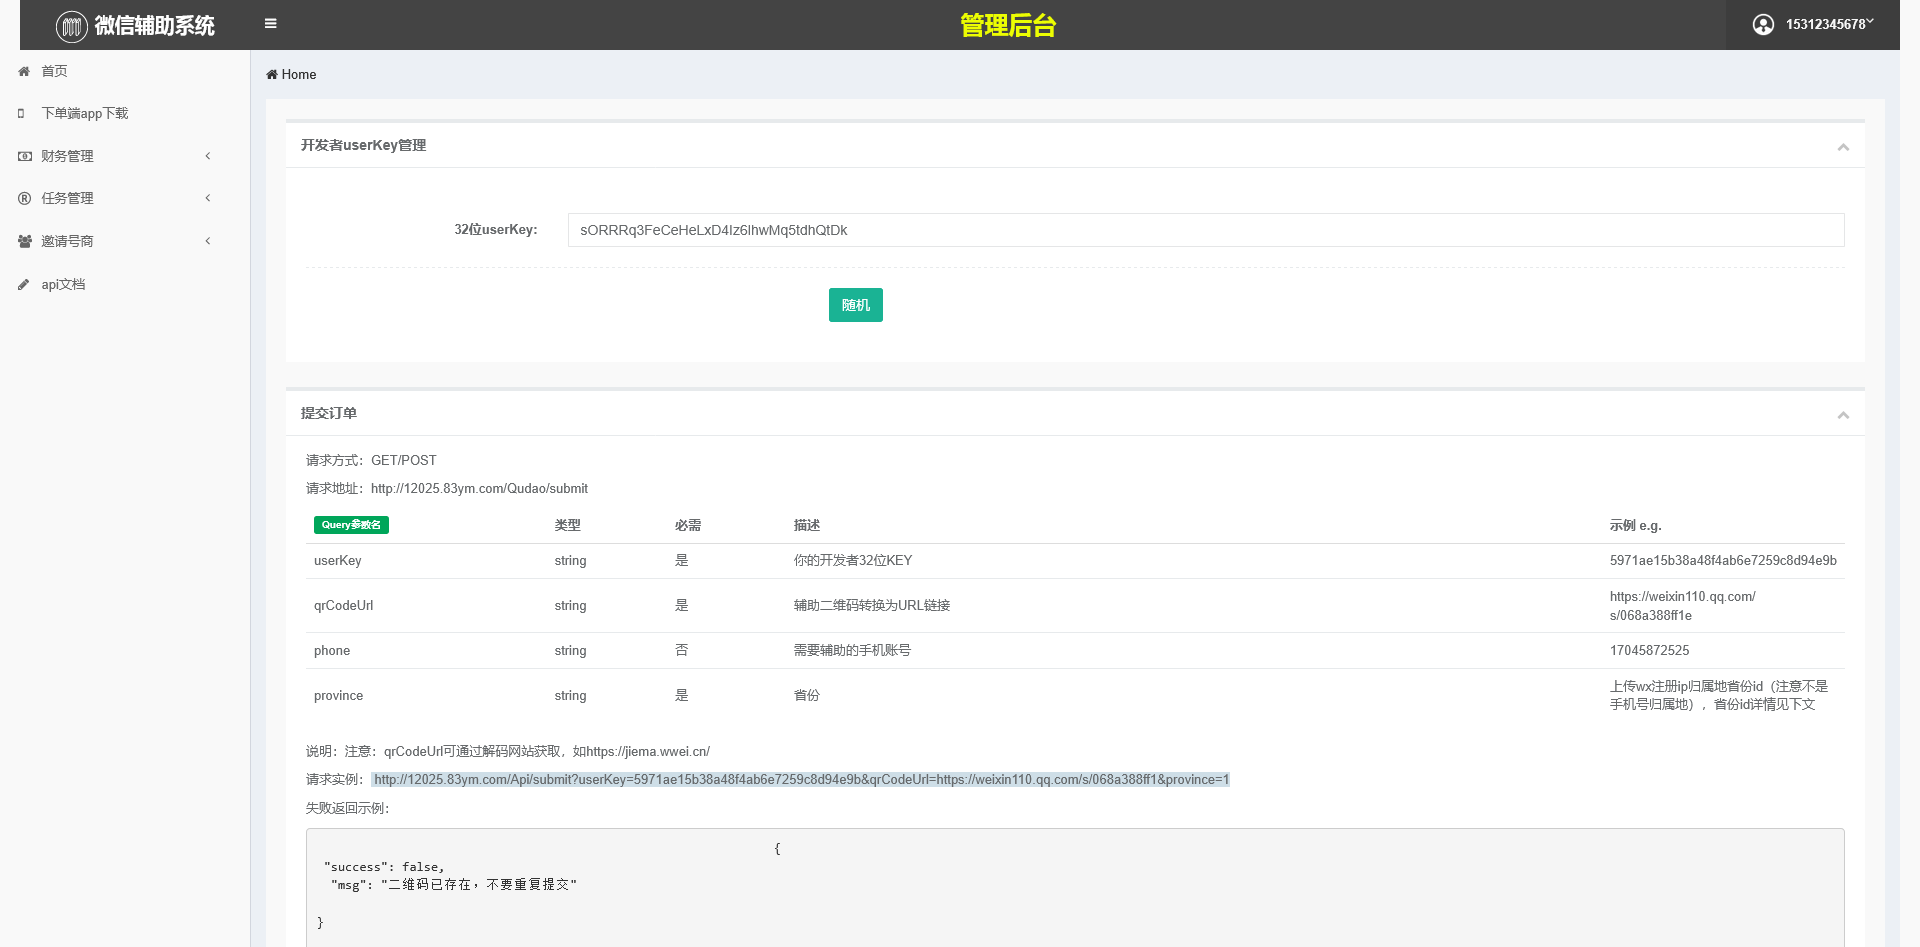Viewport: 1920px width, 947px height.
Task: Click the Query参数名 green badge
Action: (x=351, y=525)
